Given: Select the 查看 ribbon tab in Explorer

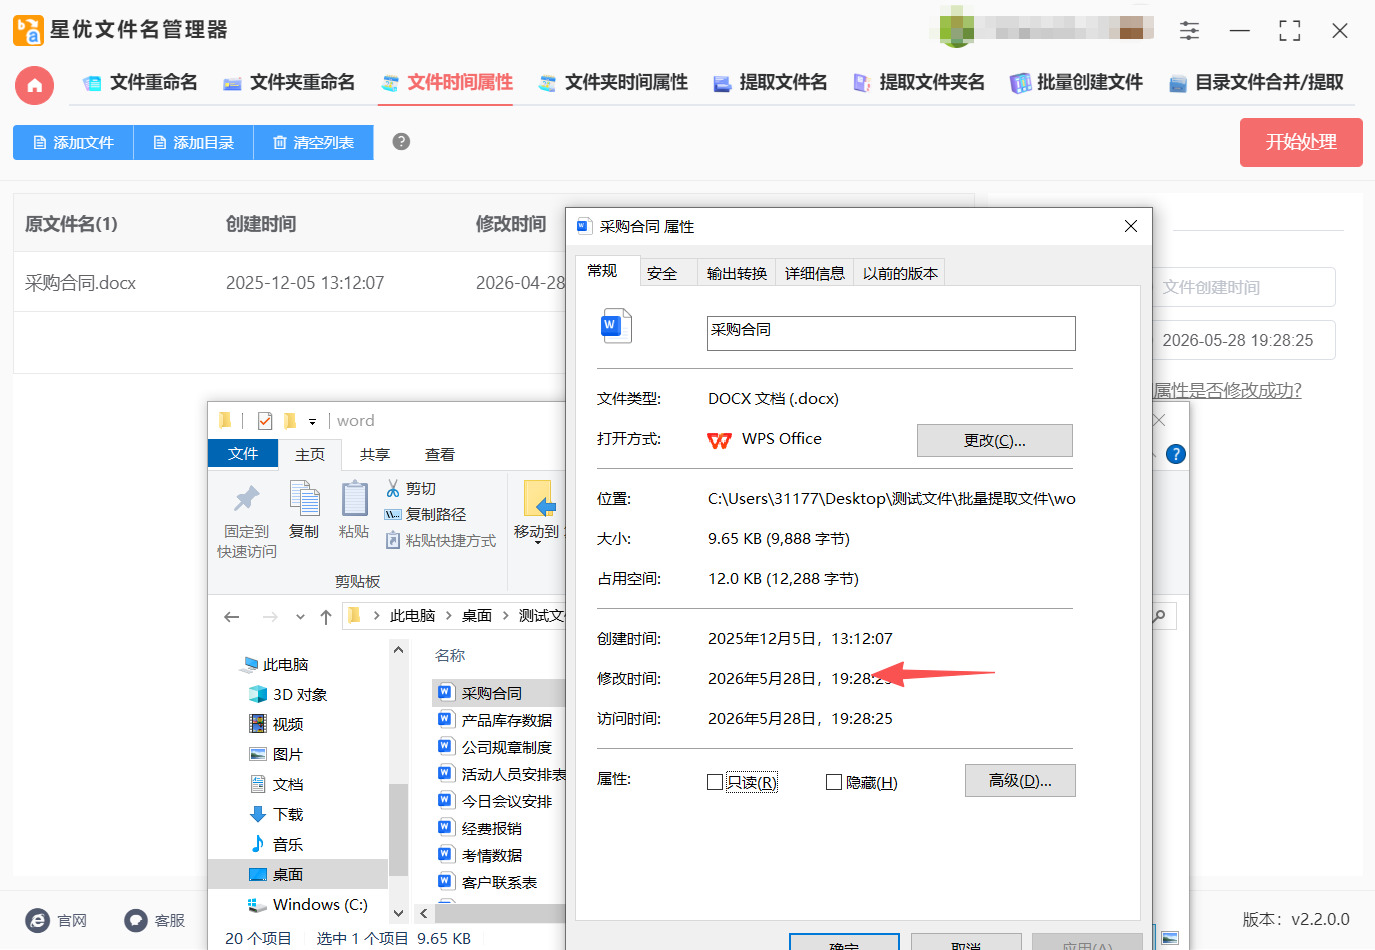Looking at the screenshot, I should coord(440,454).
